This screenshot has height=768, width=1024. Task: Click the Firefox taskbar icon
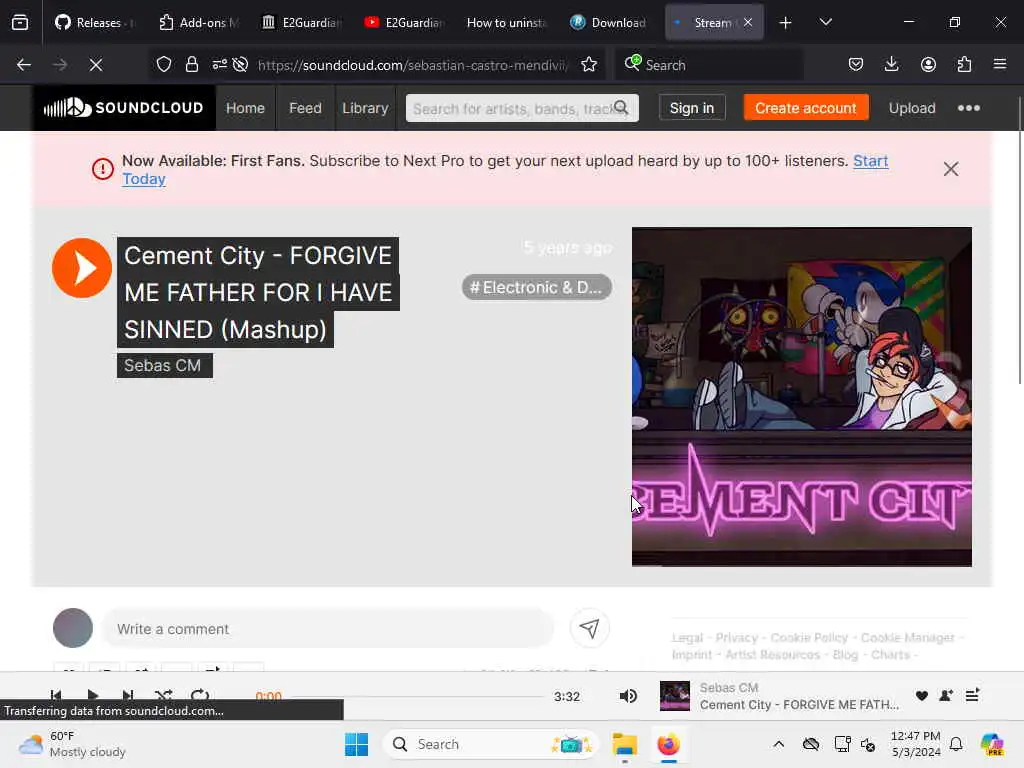click(x=668, y=744)
